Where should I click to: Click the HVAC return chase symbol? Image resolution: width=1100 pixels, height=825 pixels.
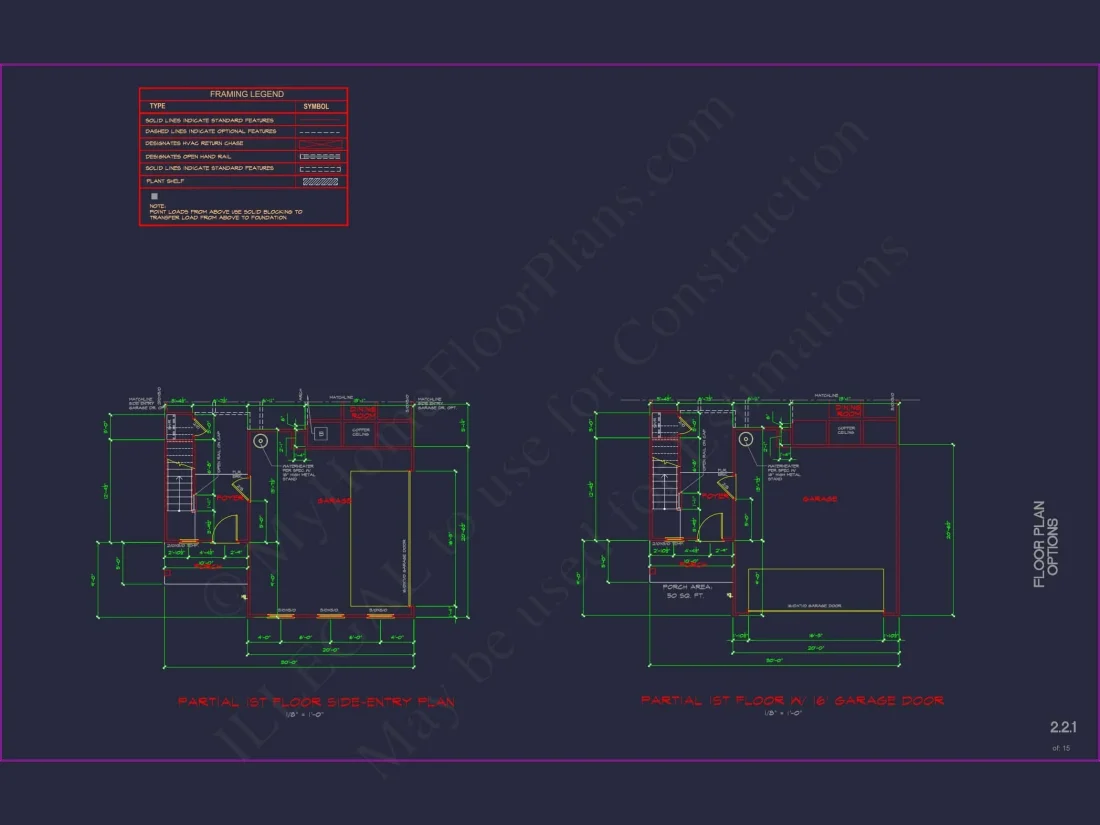pos(321,145)
